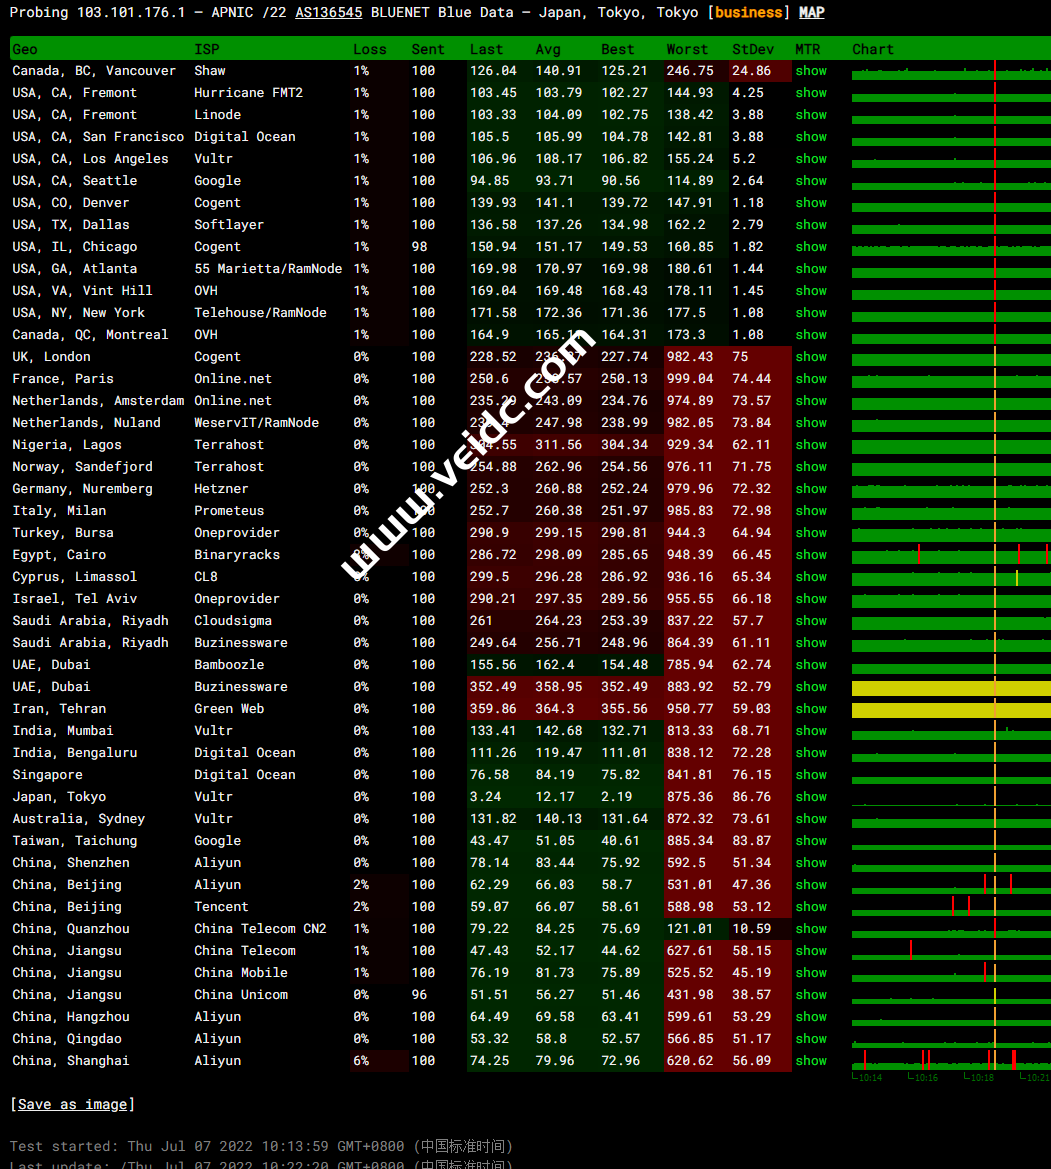
Task: Show MTR for Los Angeles Vultr
Action: 811,159
